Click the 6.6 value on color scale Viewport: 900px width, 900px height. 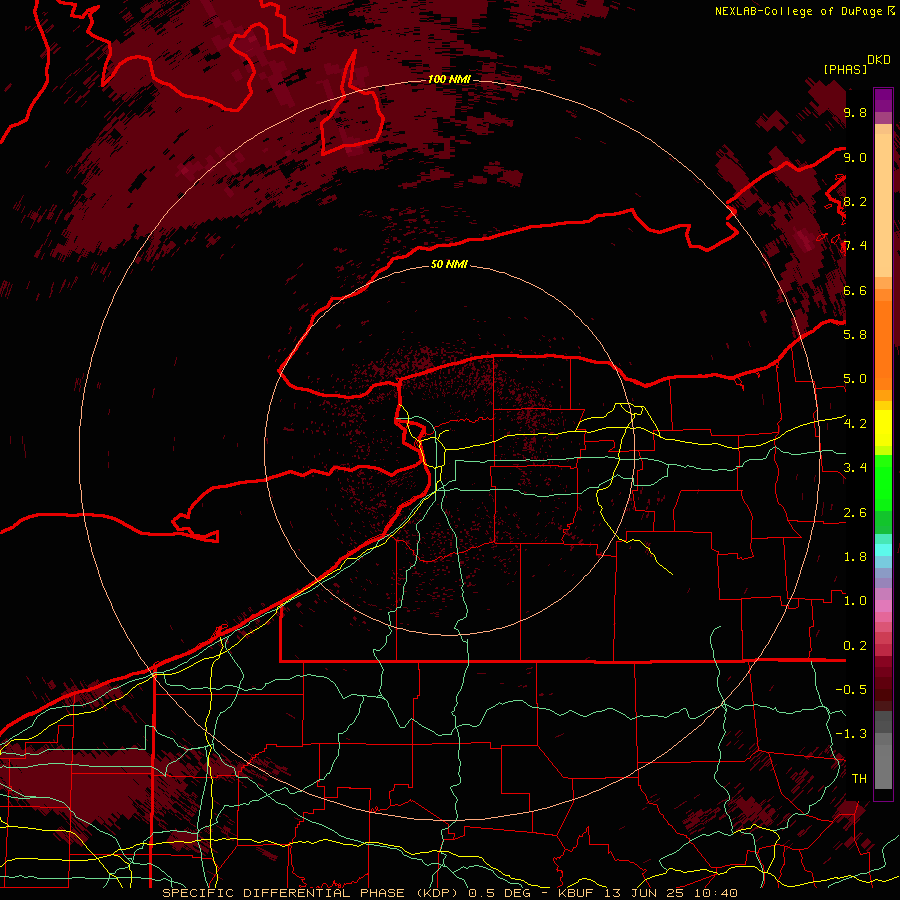coord(855,290)
